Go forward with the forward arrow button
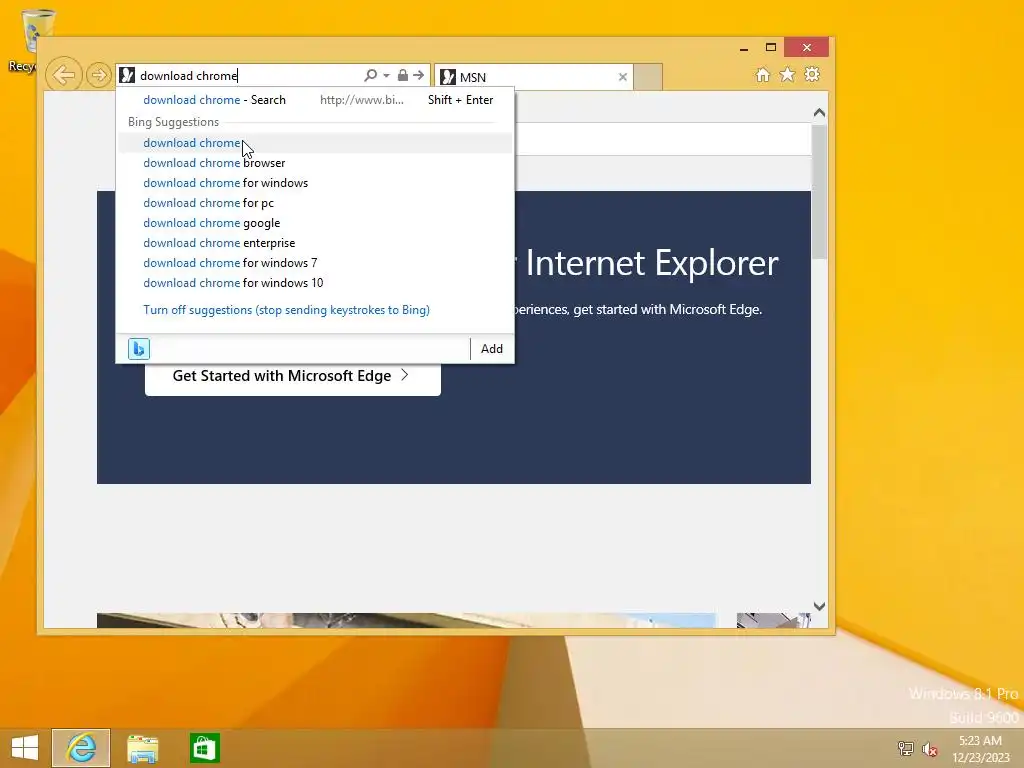This screenshot has height=768, width=1024. click(x=99, y=75)
